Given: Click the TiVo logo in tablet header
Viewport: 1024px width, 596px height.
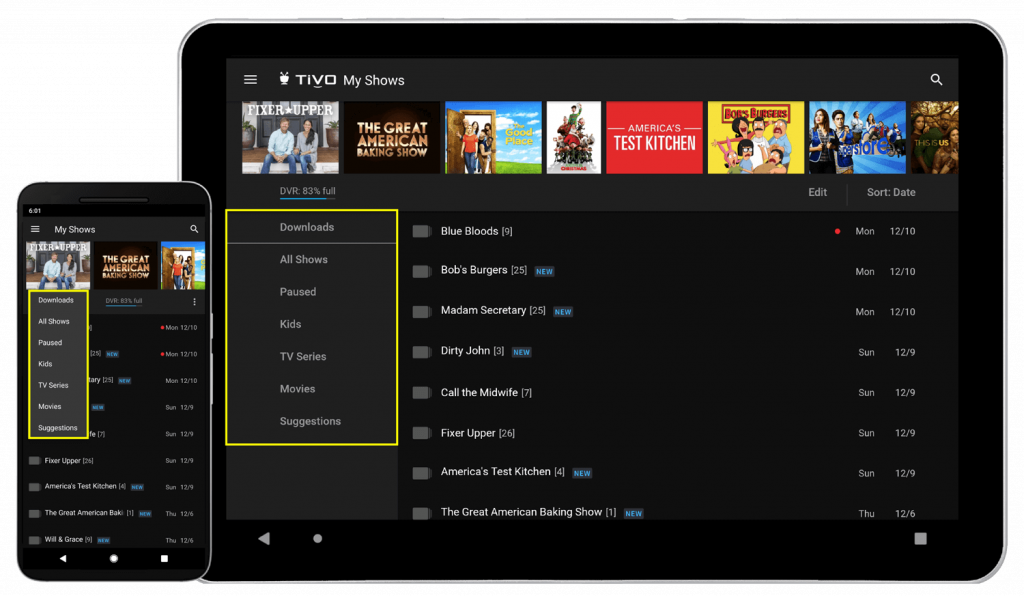Looking at the screenshot, I should pyautogui.click(x=308, y=80).
